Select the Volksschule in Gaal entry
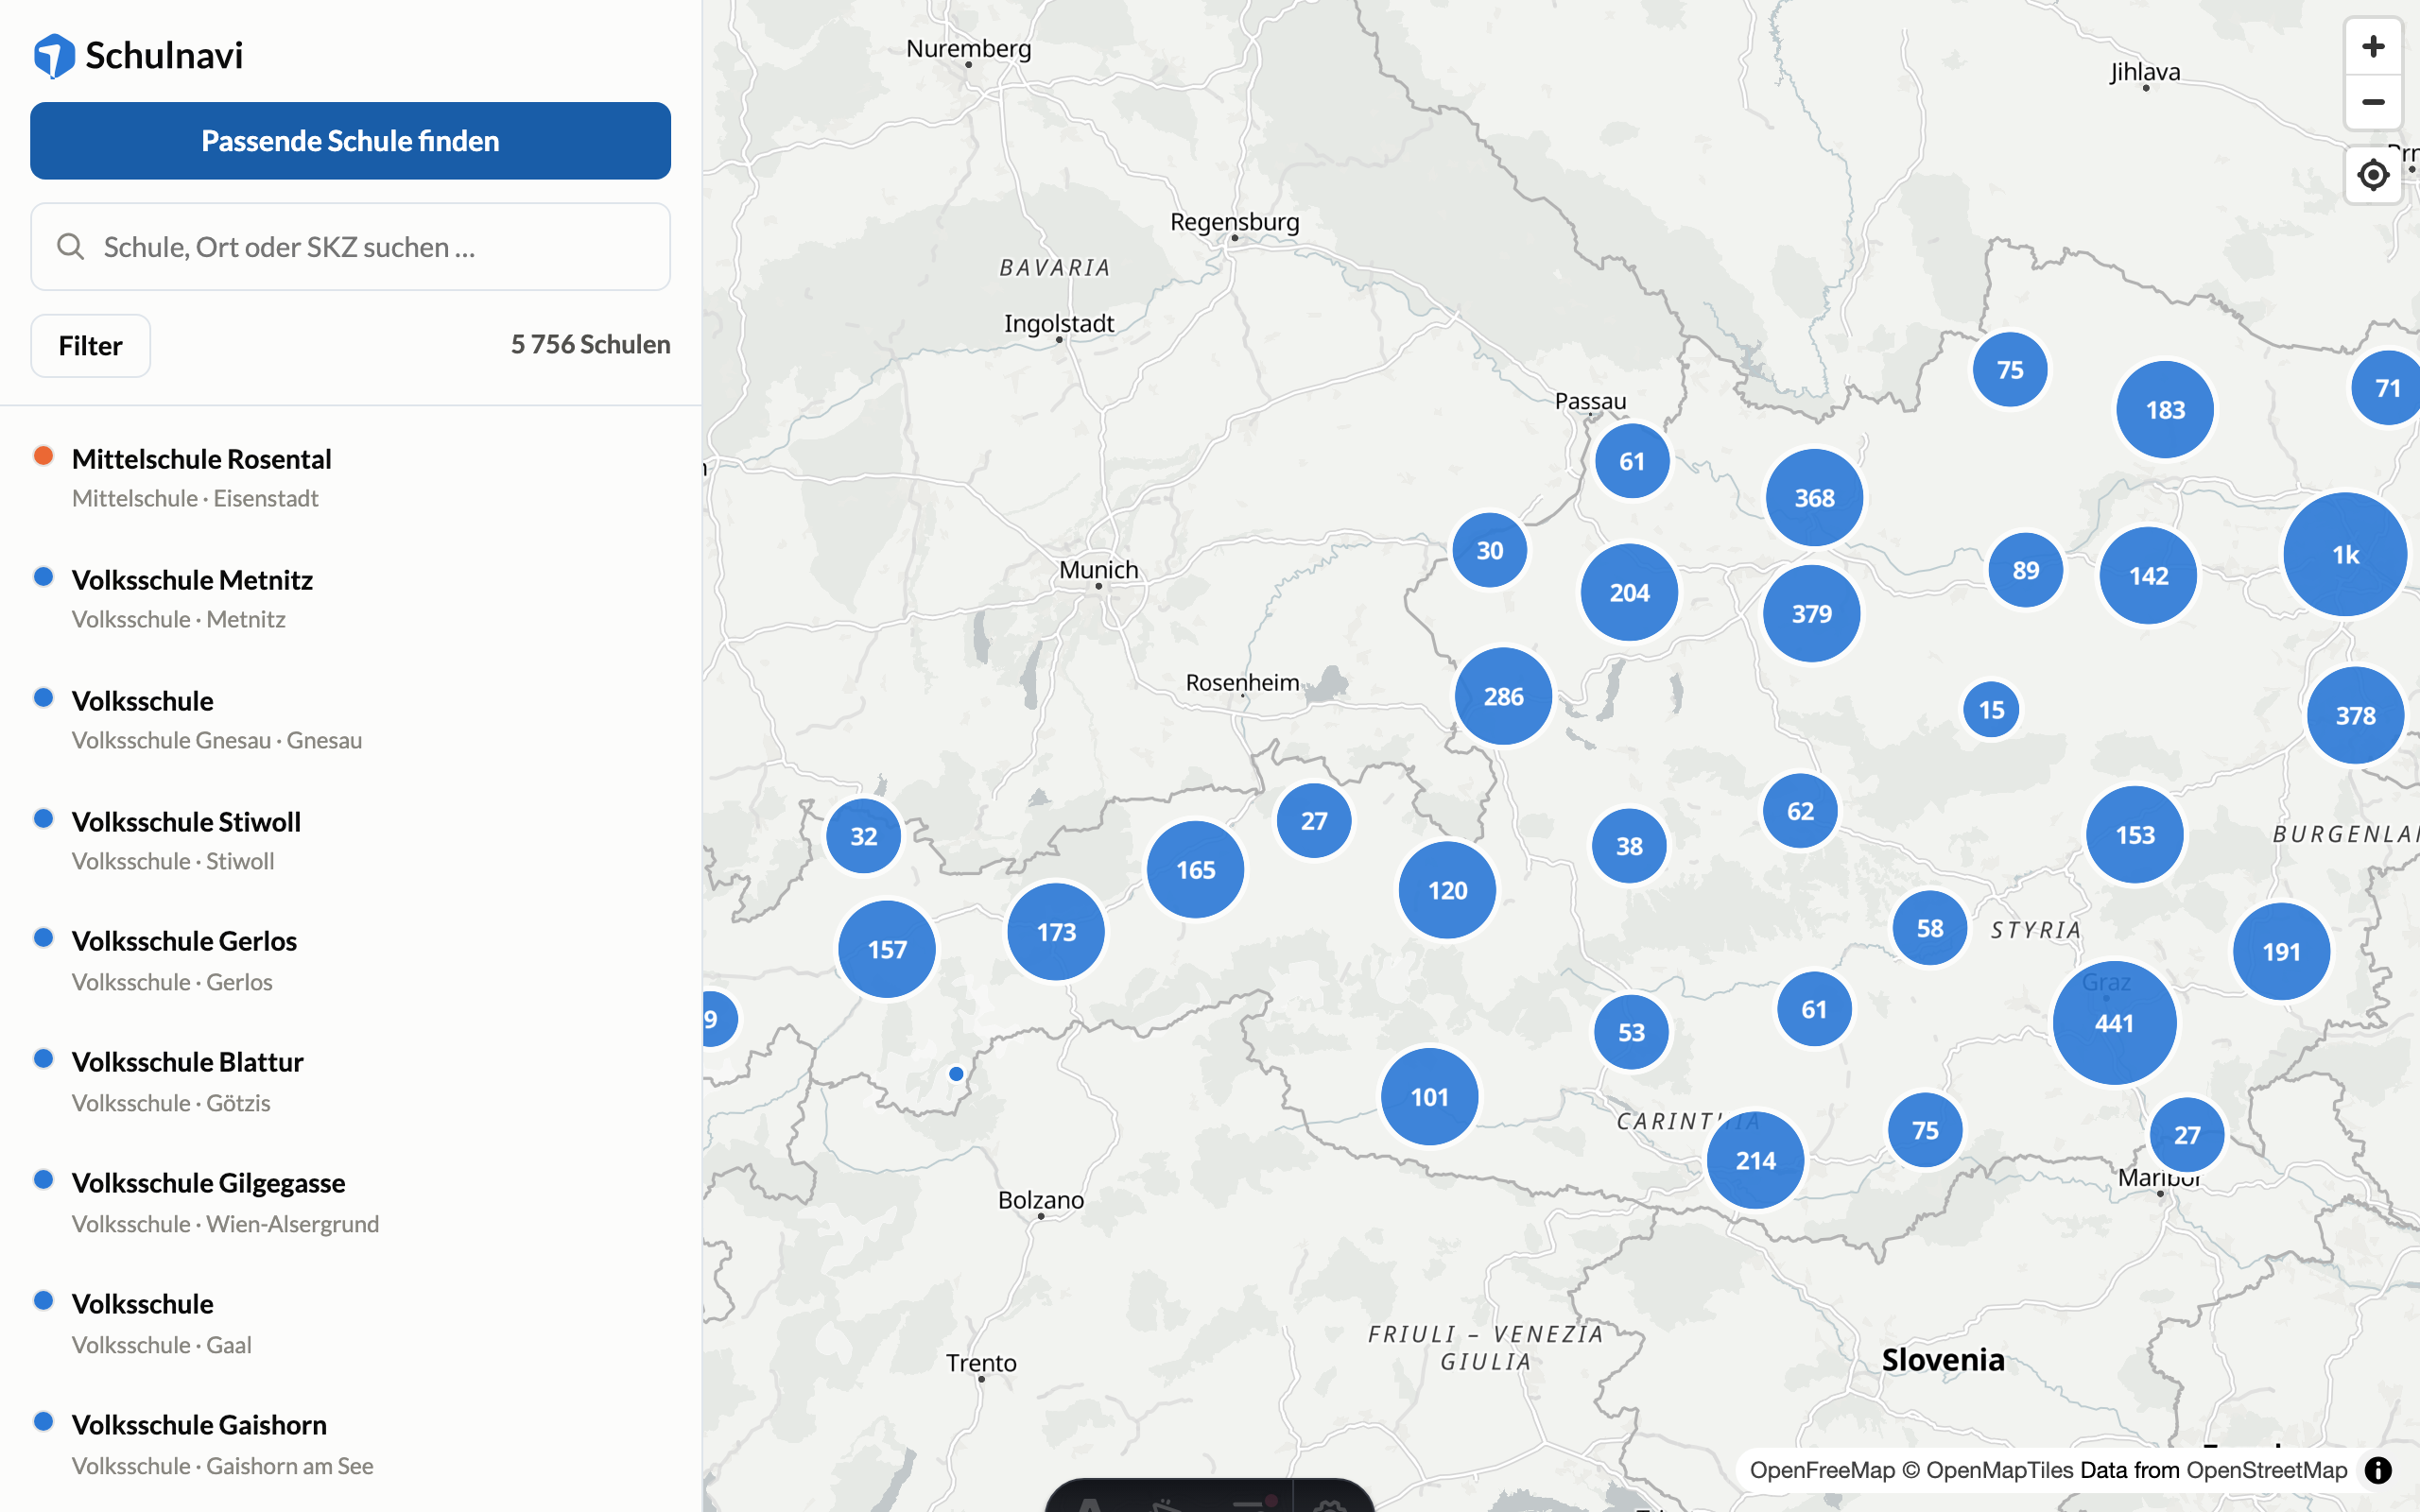 (x=350, y=1323)
